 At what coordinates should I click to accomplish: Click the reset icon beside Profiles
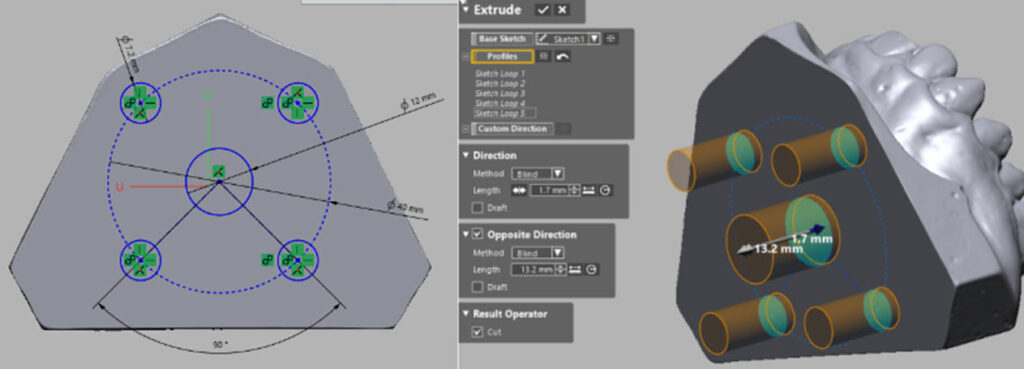click(562, 57)
